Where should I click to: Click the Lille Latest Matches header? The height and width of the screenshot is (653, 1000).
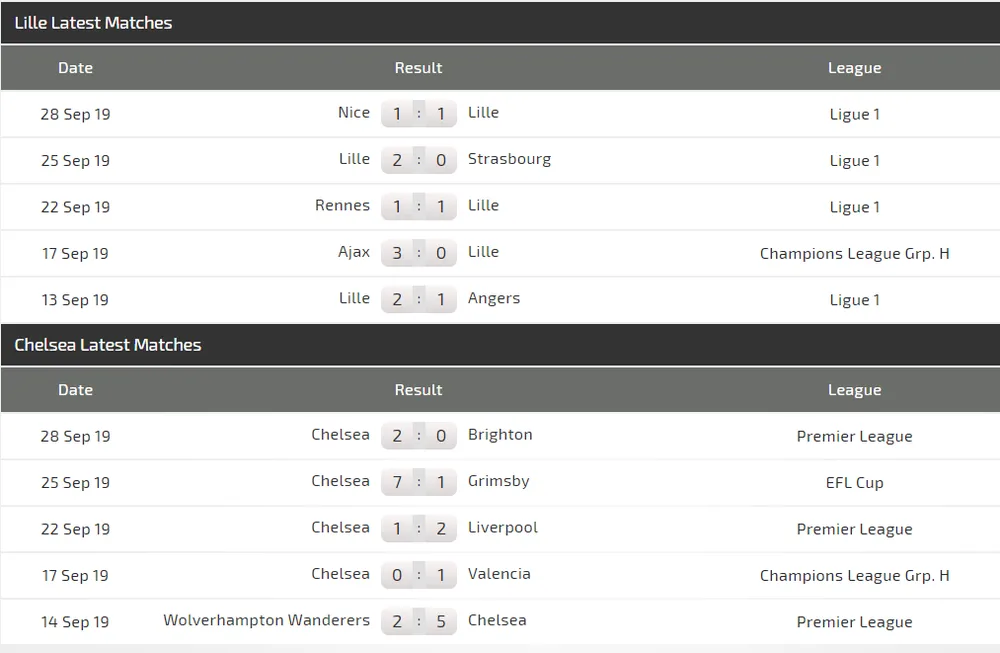point(93,22)
